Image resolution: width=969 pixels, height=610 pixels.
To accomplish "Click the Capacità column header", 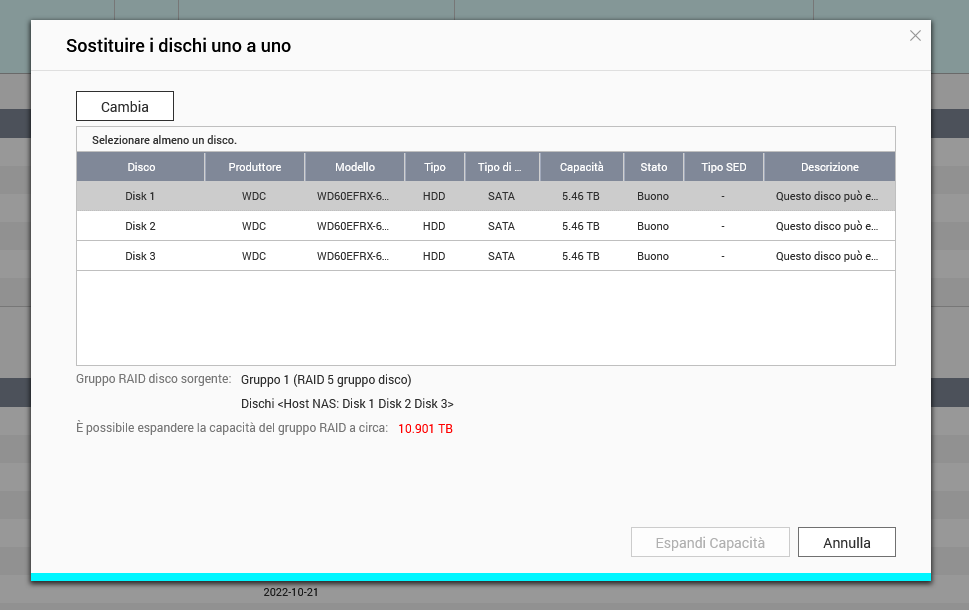I will pyautogui.click(x=581, y=167).
